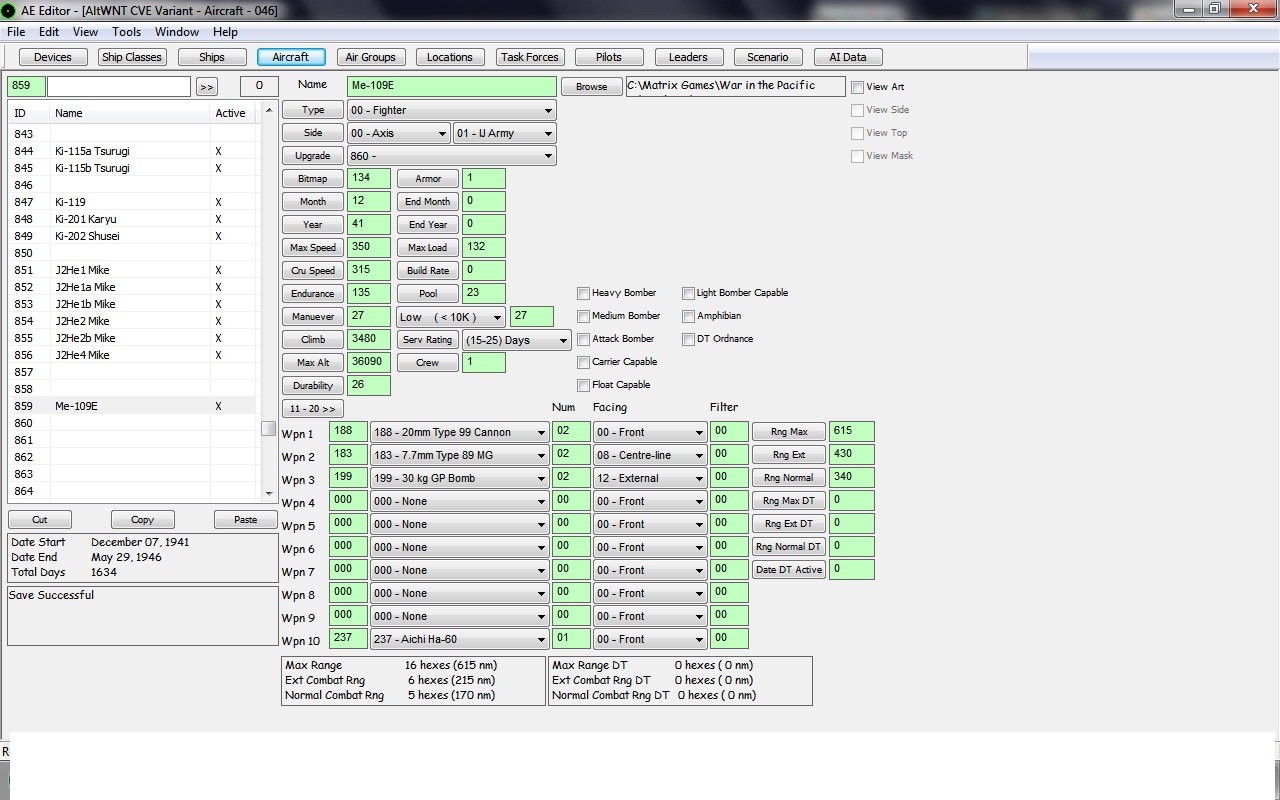Toggle the View Art checkbox

pyautogui.click(x=857, y=87)
